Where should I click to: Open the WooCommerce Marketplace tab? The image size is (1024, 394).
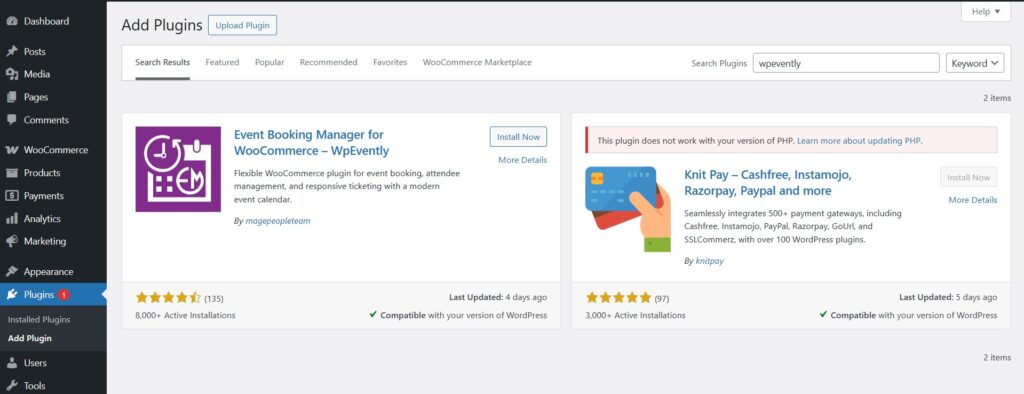(477, 63)
